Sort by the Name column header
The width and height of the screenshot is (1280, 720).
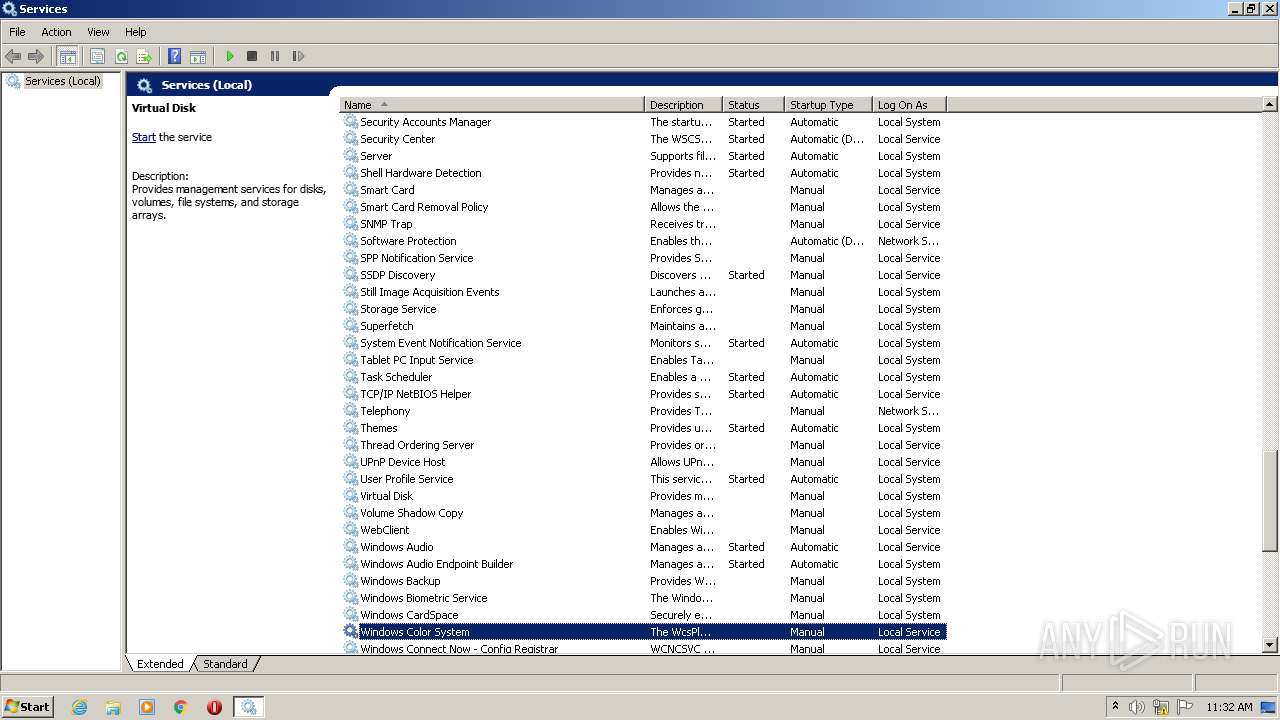[492, 105]
